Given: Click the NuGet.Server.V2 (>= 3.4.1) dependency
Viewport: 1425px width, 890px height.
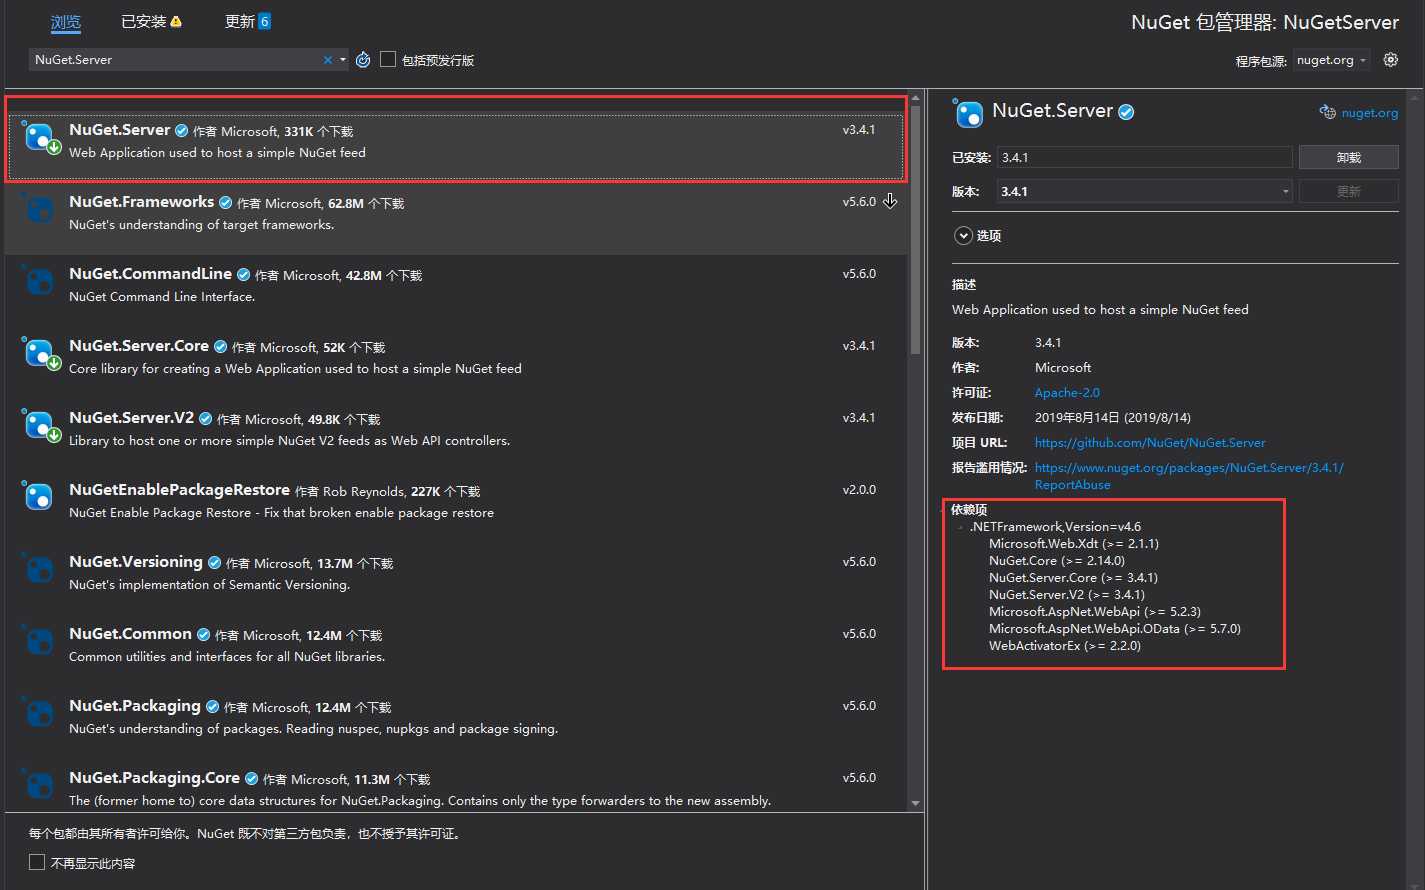Looking at the screenshot, I should [x=1067, y=595].
